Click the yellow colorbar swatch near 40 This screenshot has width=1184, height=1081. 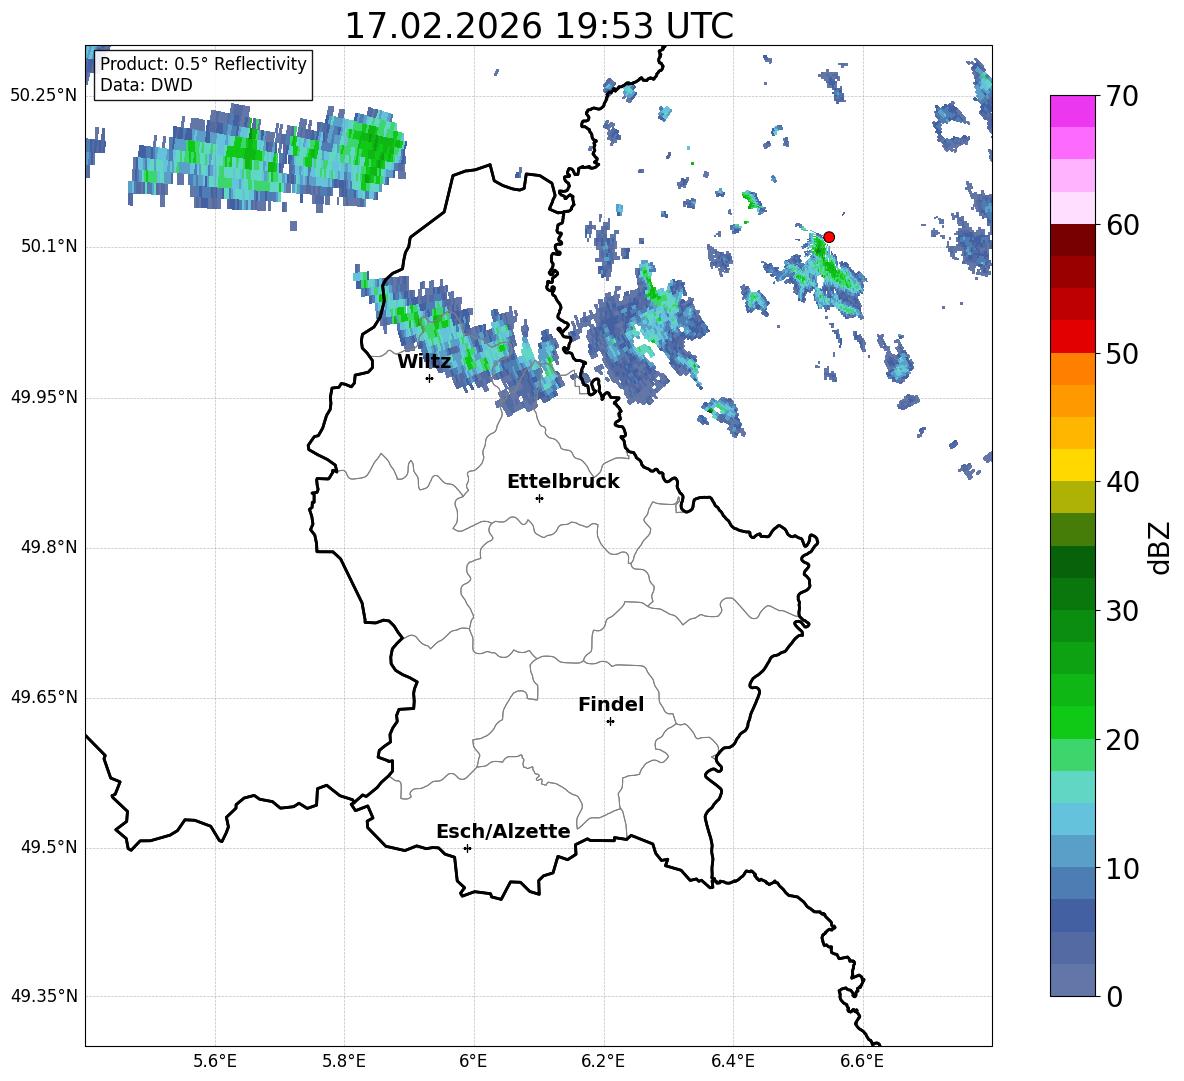coord(1073,465)
